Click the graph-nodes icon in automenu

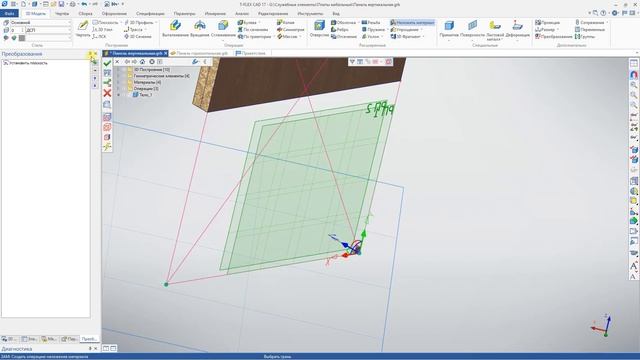pyautogui.click(x=107, y=83)
